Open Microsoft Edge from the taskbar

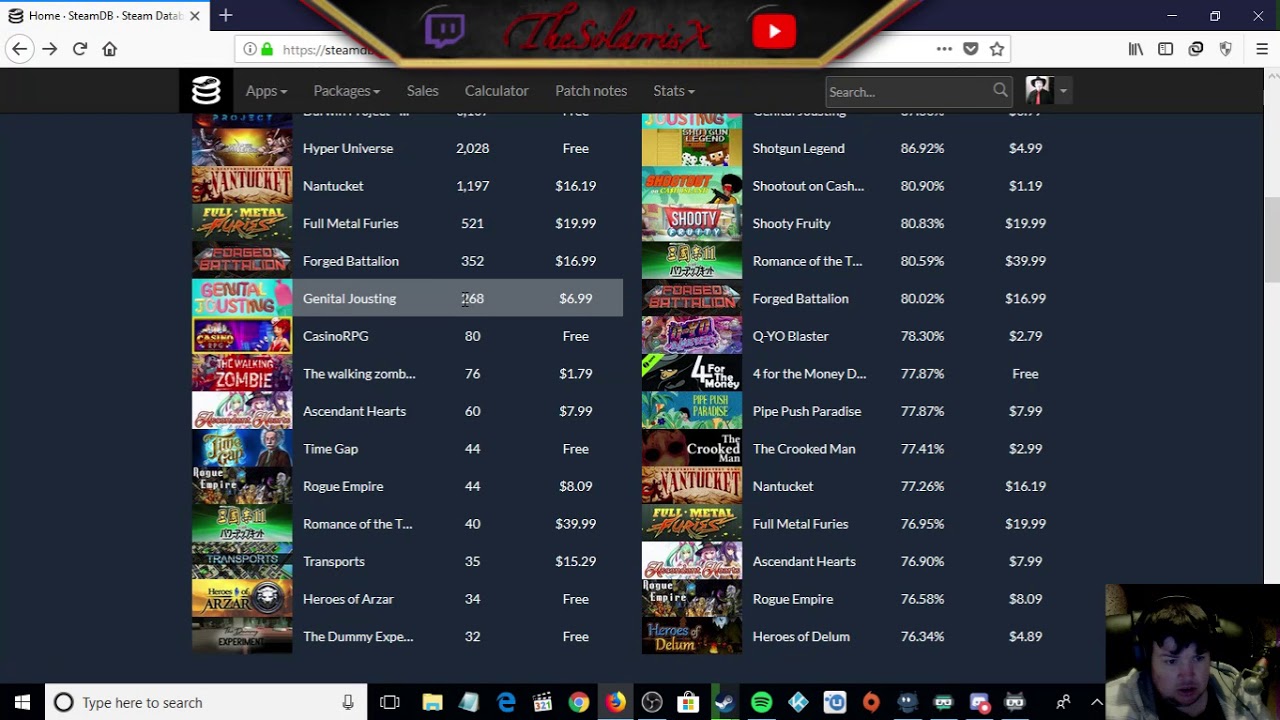click(506, 702)
